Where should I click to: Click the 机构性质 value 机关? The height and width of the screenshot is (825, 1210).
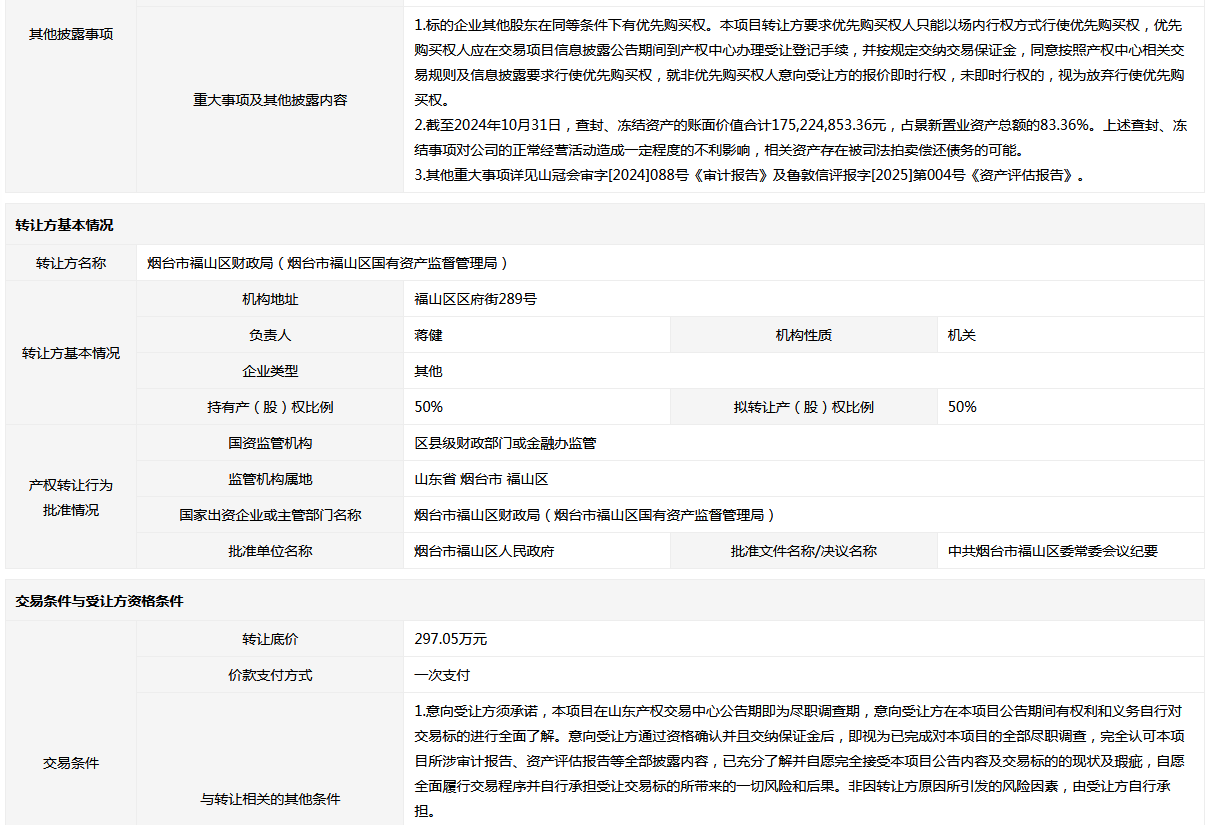click(961, 335)
